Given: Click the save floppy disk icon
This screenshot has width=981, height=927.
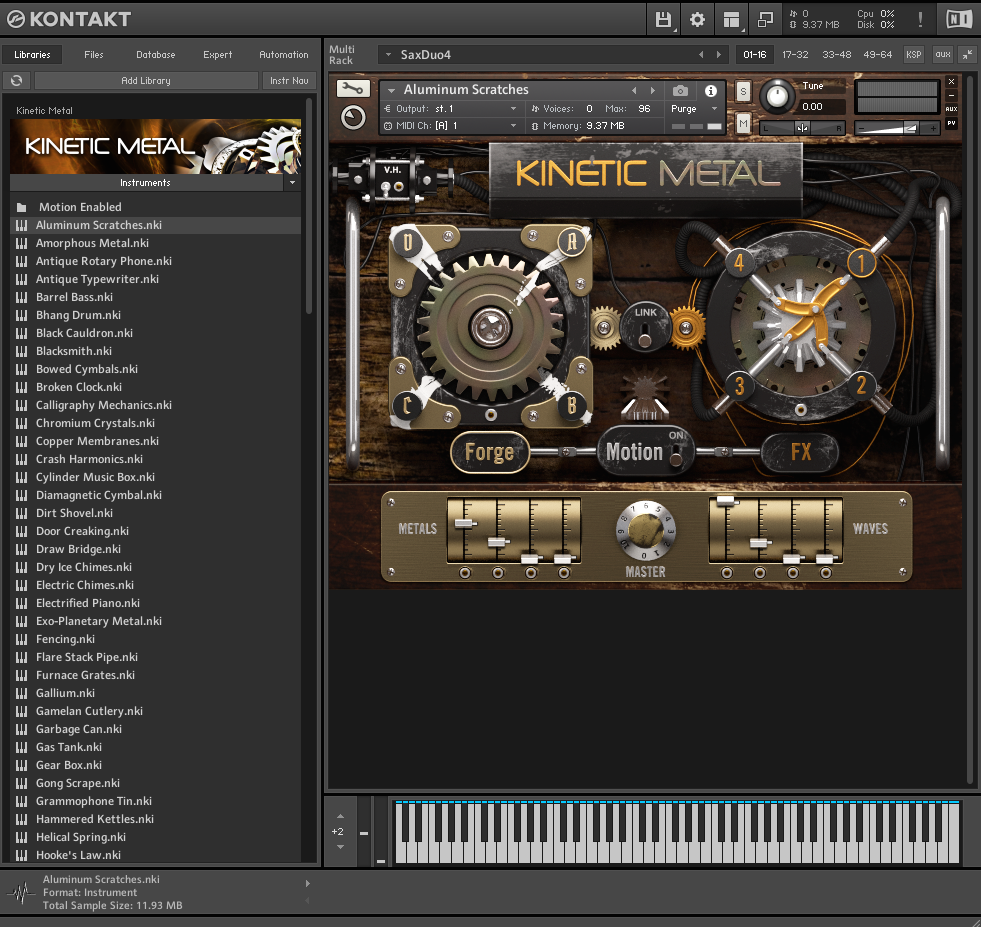Looking at the screenshot, I should click(663, 20).
